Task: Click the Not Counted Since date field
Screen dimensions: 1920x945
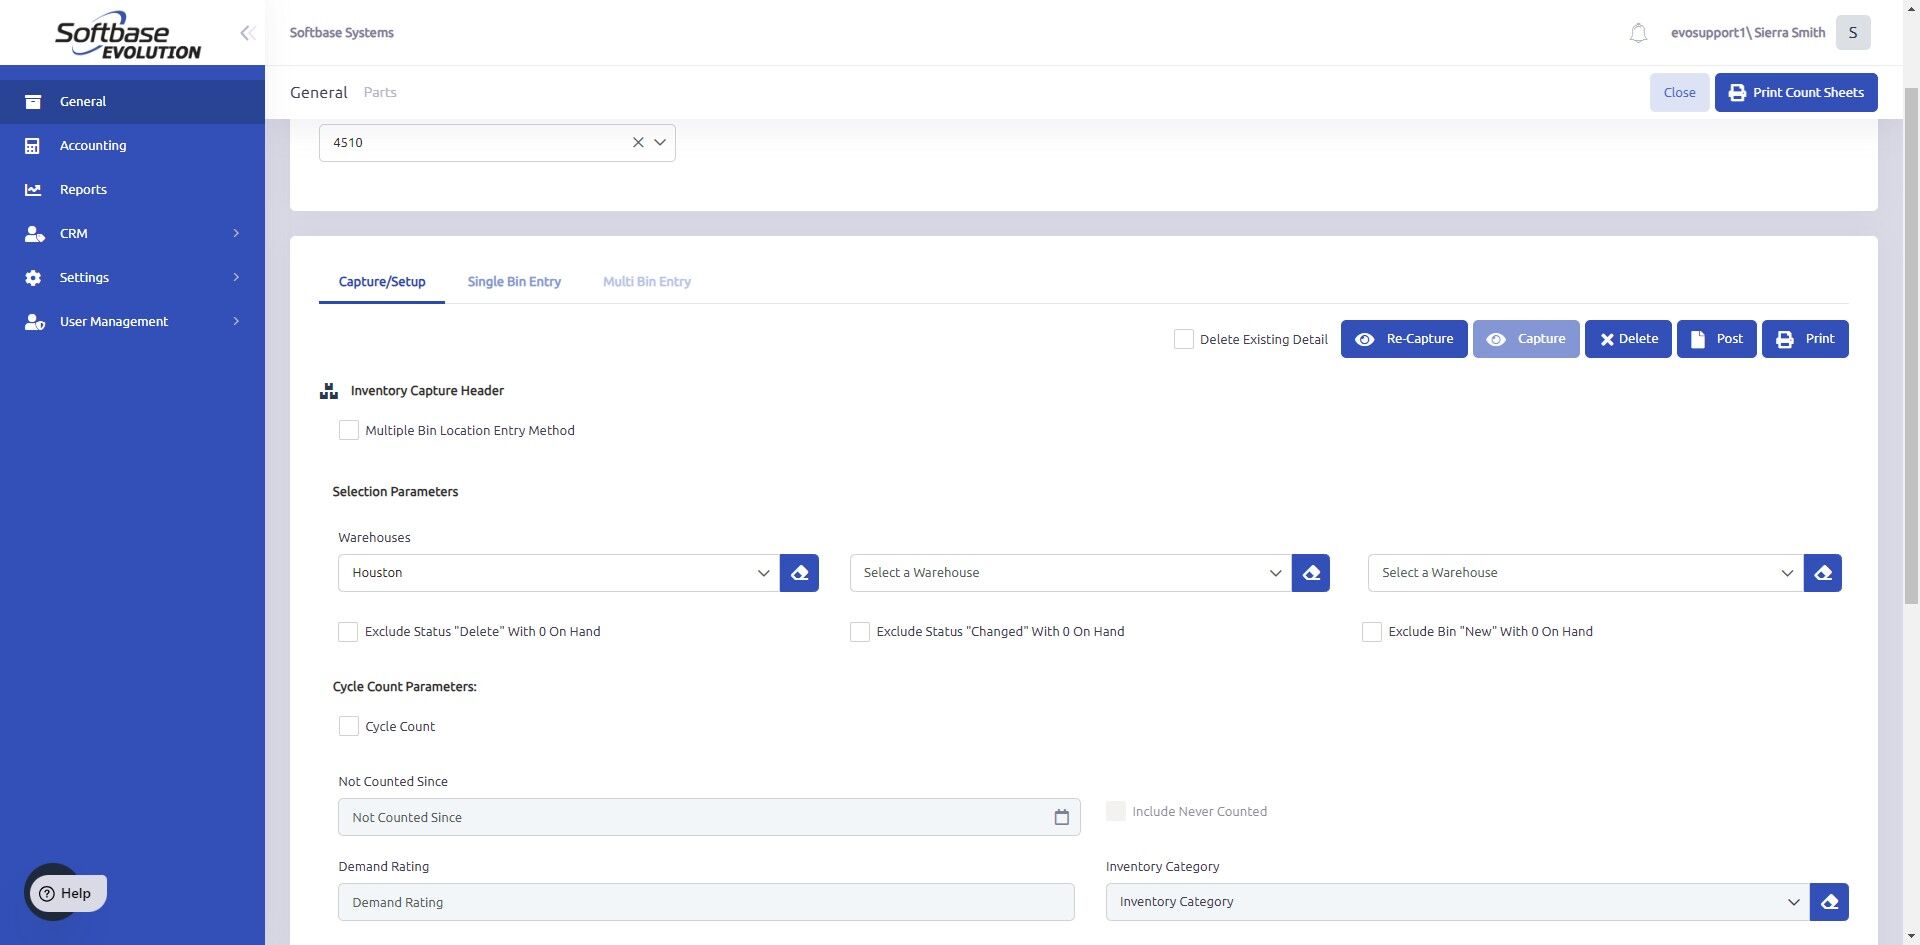Action: (709, 818)
